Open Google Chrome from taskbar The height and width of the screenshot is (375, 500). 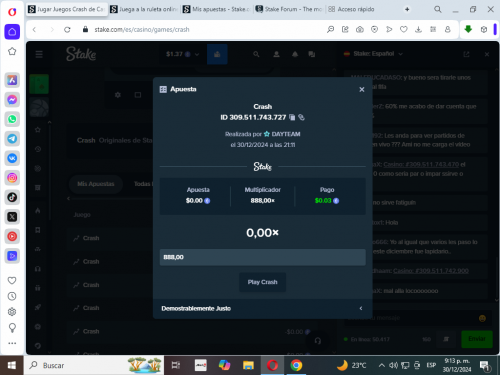296,365
